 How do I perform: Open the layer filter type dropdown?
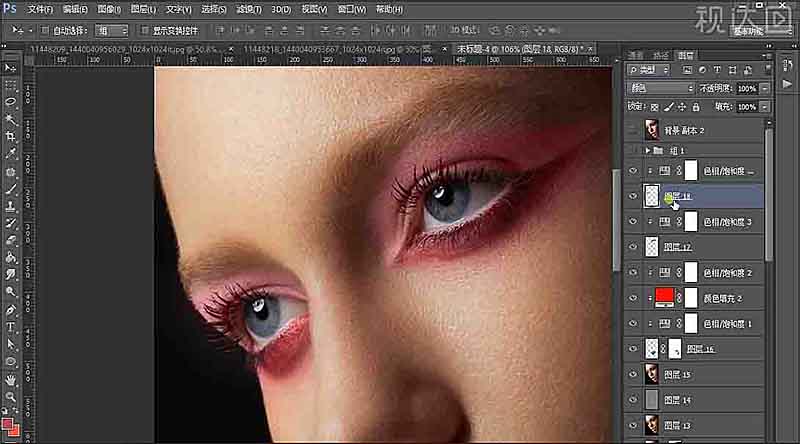(x=649, y=70)
